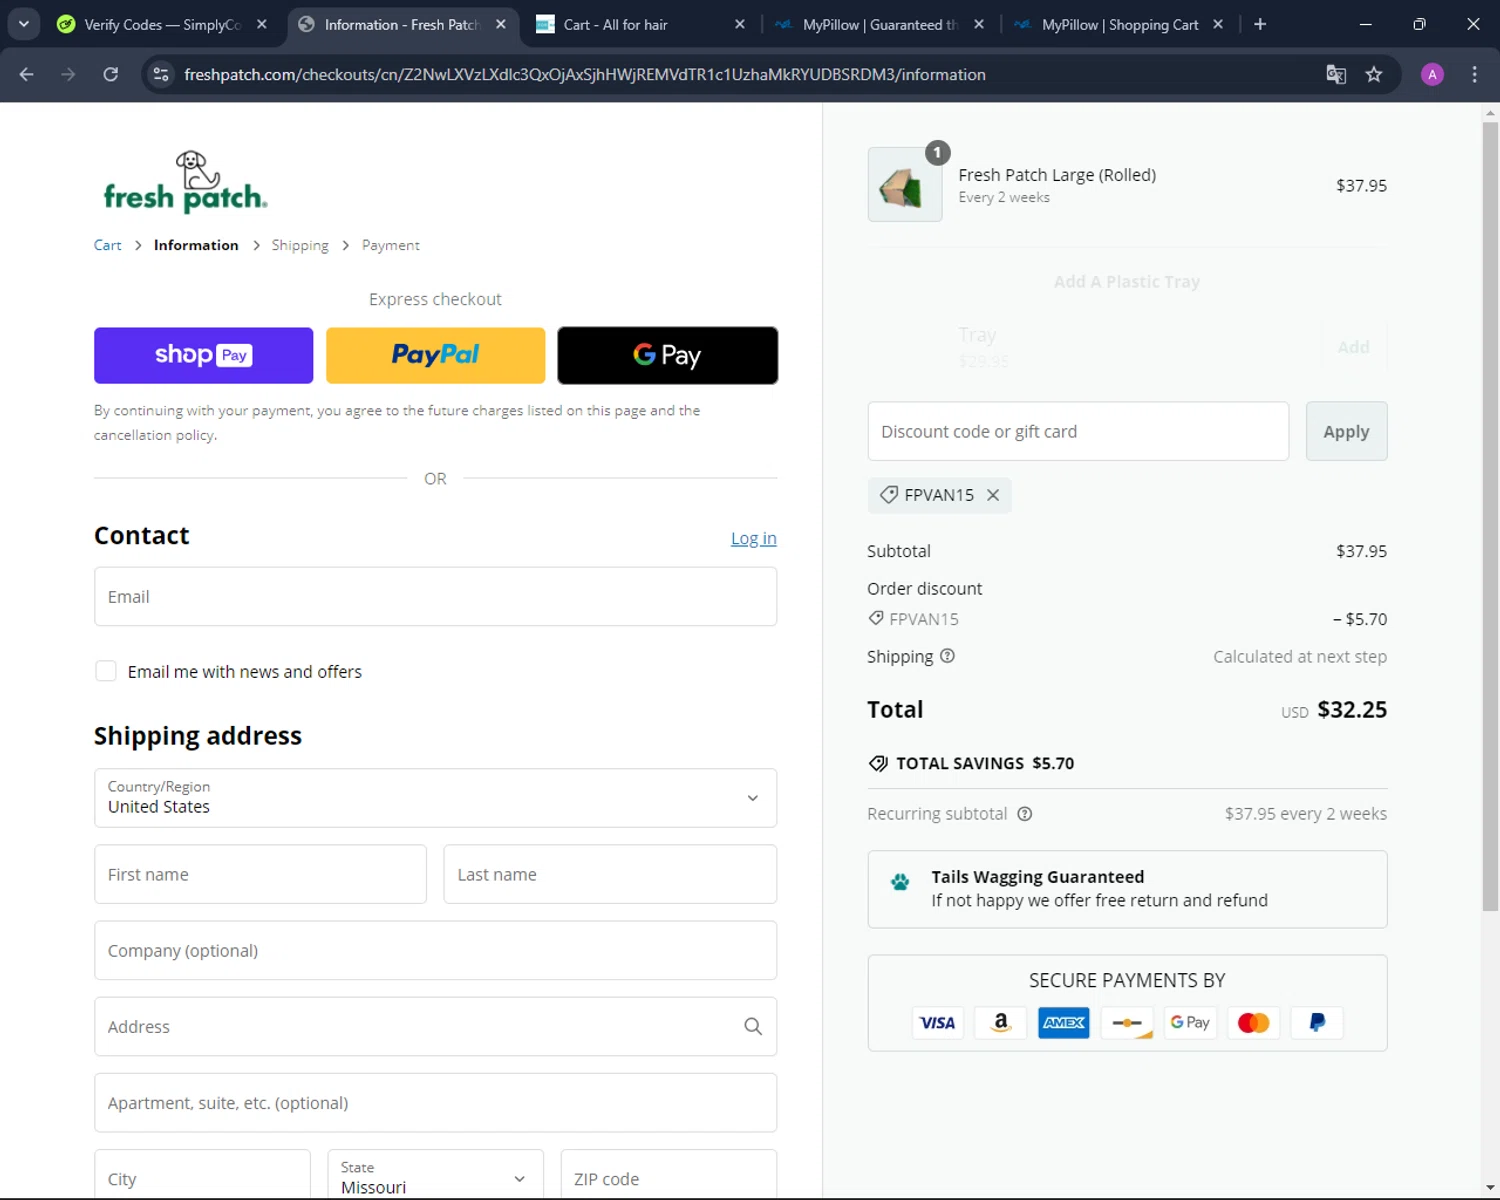
Task: Close the Cart - All for hair tab
Action: [x=740, y=24]
